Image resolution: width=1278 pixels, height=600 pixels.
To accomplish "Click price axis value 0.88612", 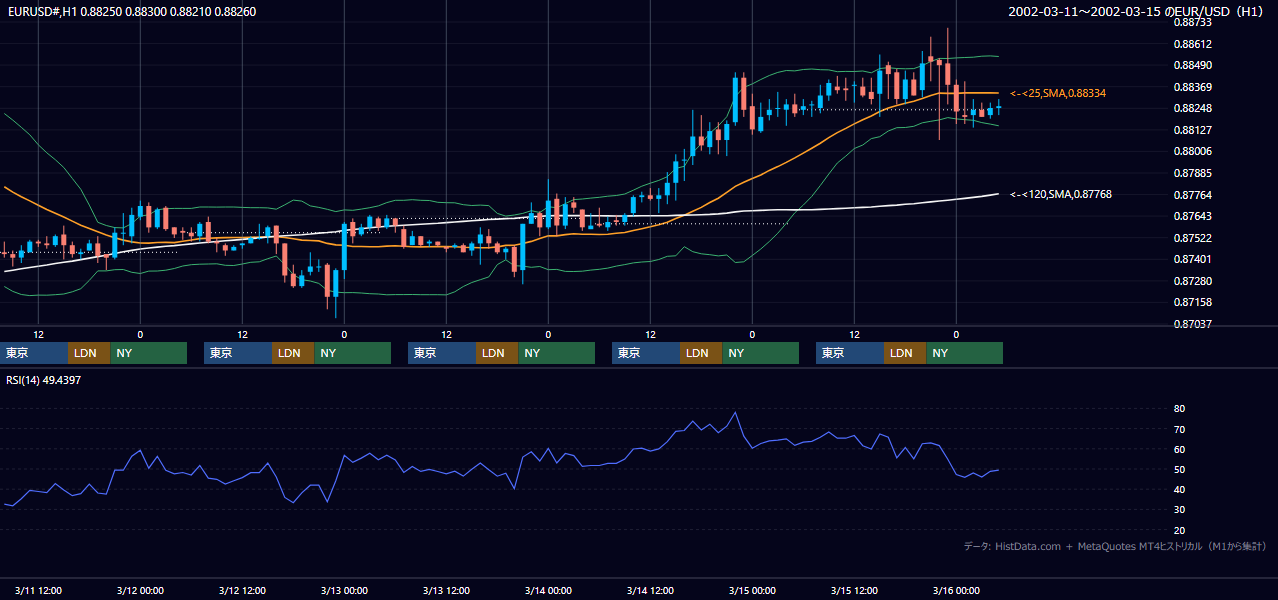I will point(1194,44).
